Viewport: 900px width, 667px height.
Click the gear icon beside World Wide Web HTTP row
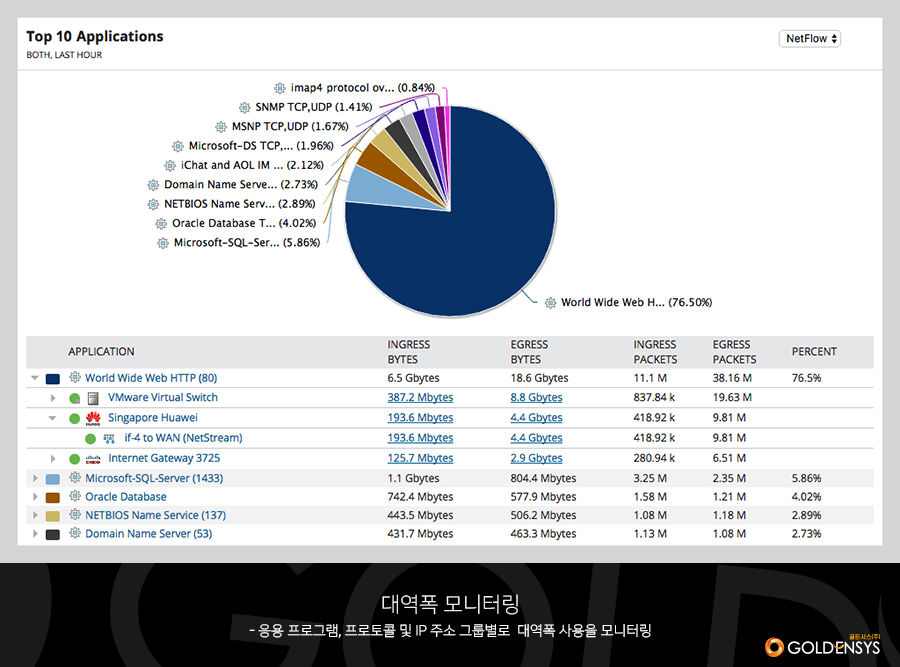click(x=75, y=377)
